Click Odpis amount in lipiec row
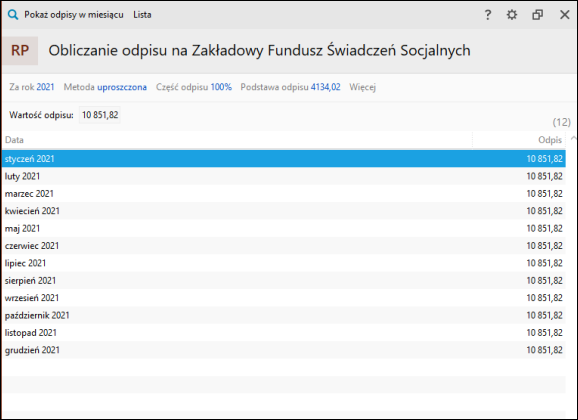 tap(544, 263)
